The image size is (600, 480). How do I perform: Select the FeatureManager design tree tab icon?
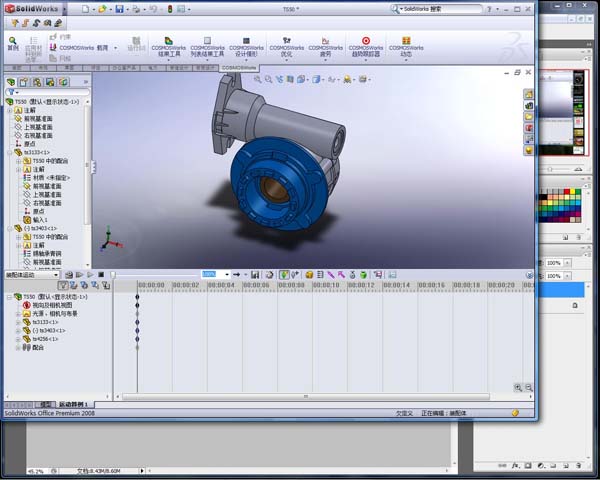[11, 82]
